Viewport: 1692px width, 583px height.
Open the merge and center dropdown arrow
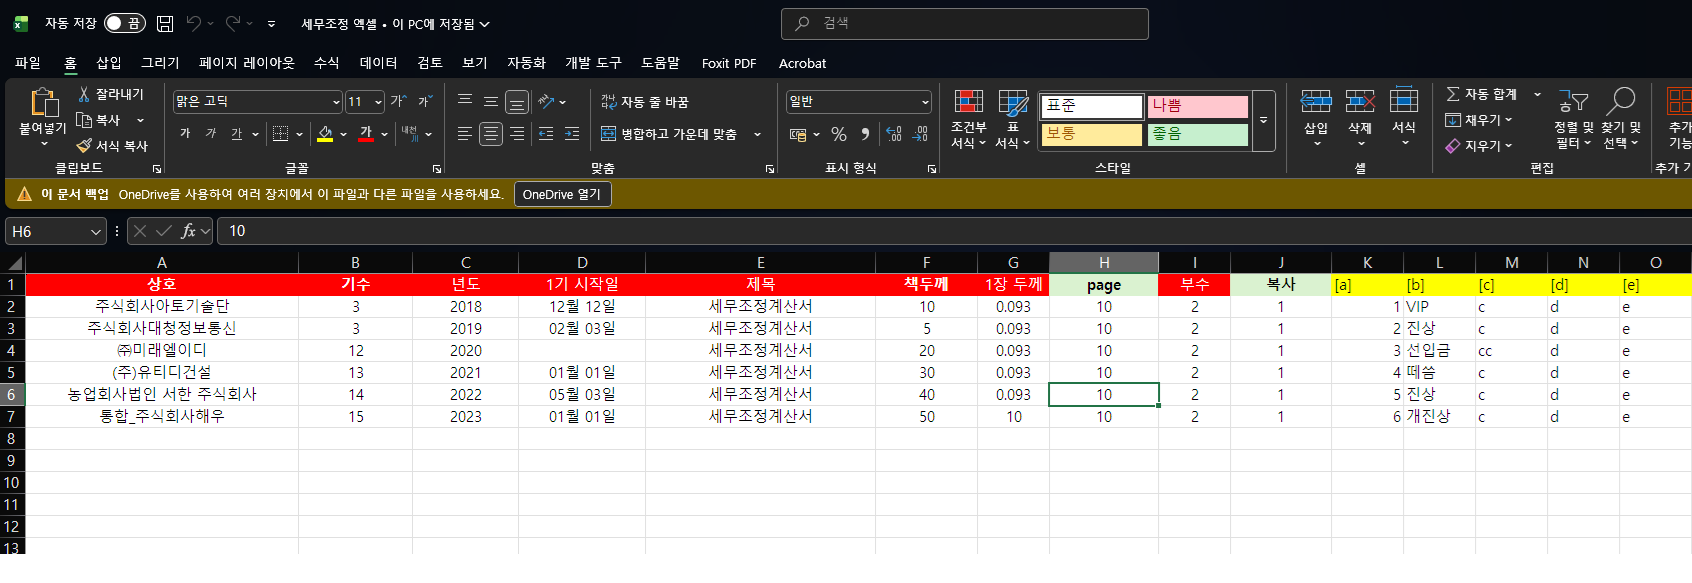(757, 134)
